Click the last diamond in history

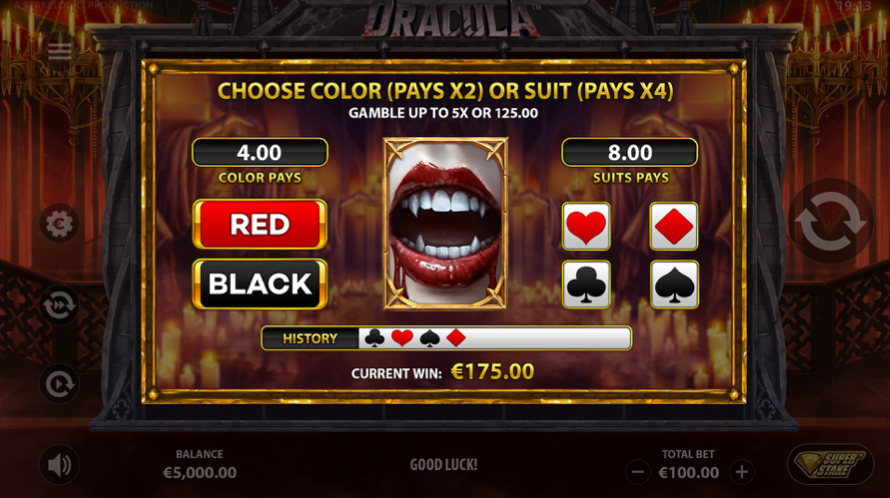[456, 338]
